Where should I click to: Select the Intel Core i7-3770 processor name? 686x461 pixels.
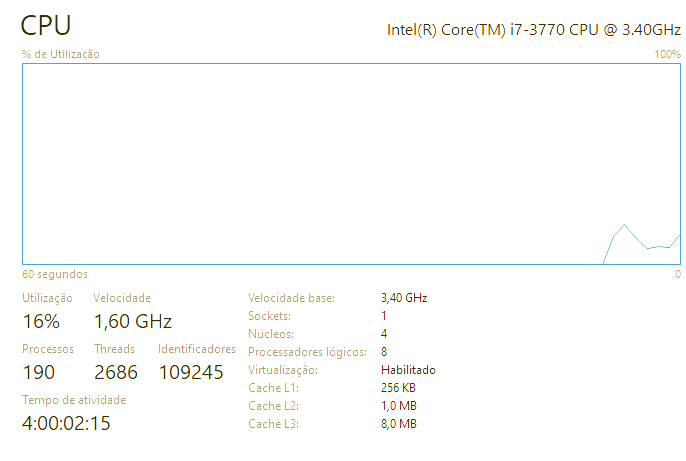click(534, 30)
